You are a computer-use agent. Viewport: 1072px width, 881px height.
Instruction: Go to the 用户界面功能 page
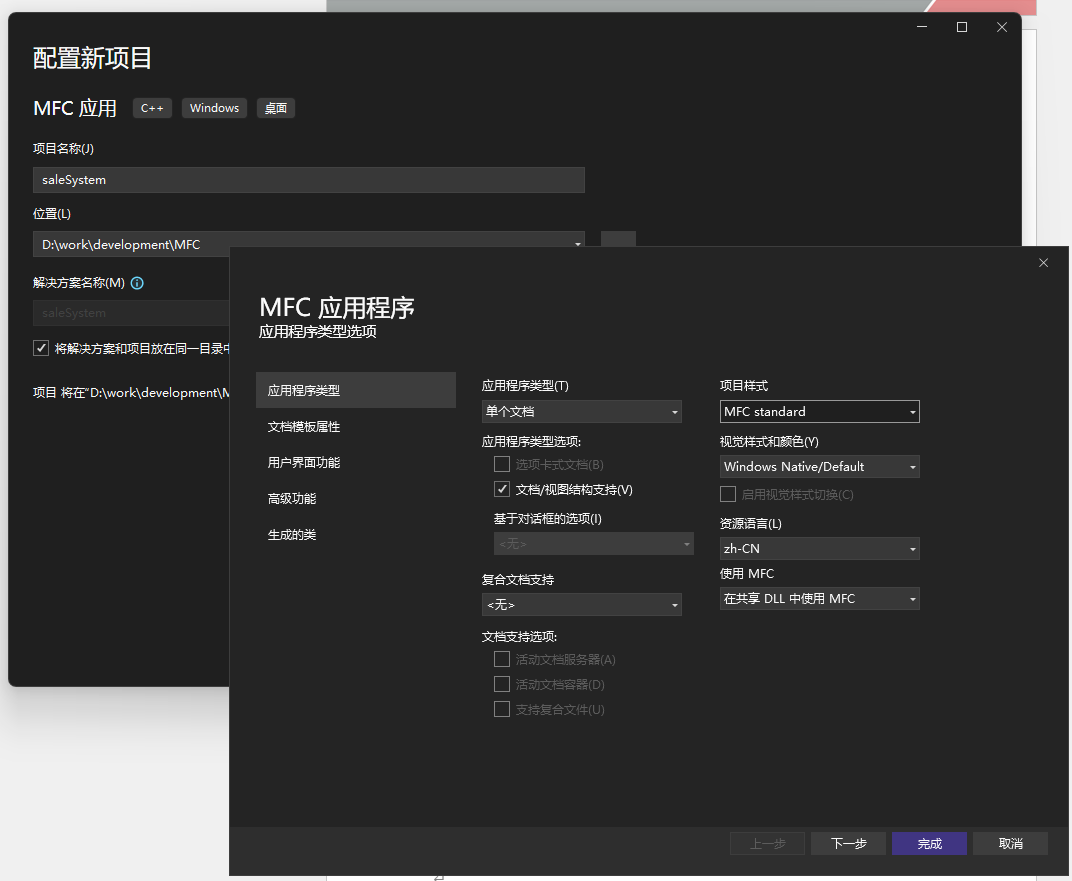point(304,463)
